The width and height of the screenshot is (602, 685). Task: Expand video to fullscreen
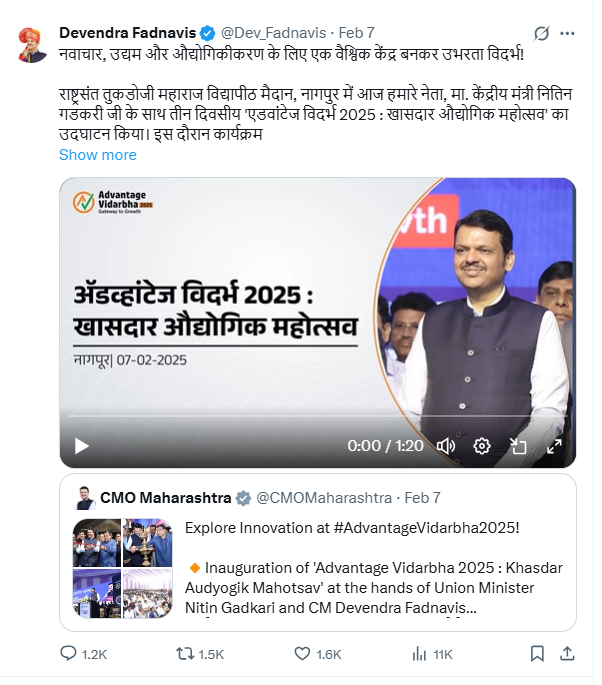(554, 446)
